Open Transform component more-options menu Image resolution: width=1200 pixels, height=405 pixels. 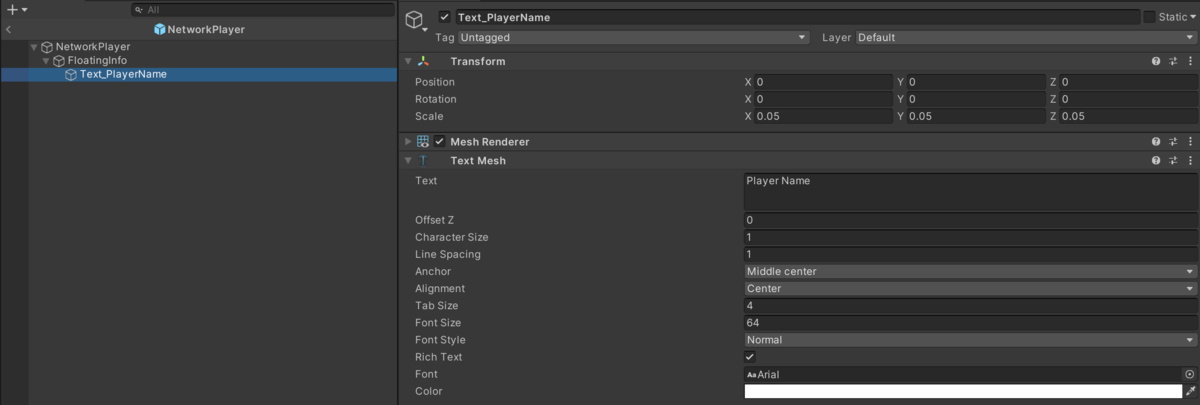point(1190,61)
